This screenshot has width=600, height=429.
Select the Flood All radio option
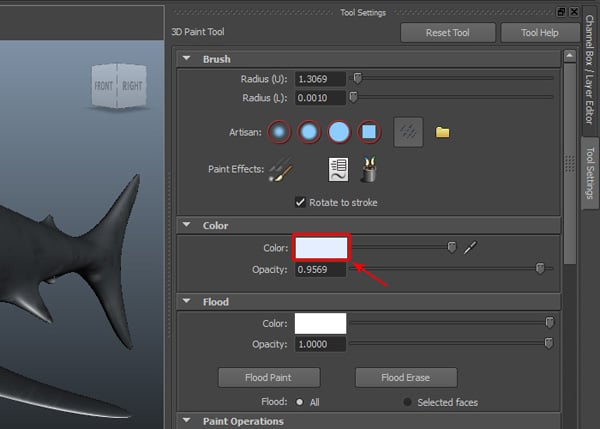tap(301, 402)
